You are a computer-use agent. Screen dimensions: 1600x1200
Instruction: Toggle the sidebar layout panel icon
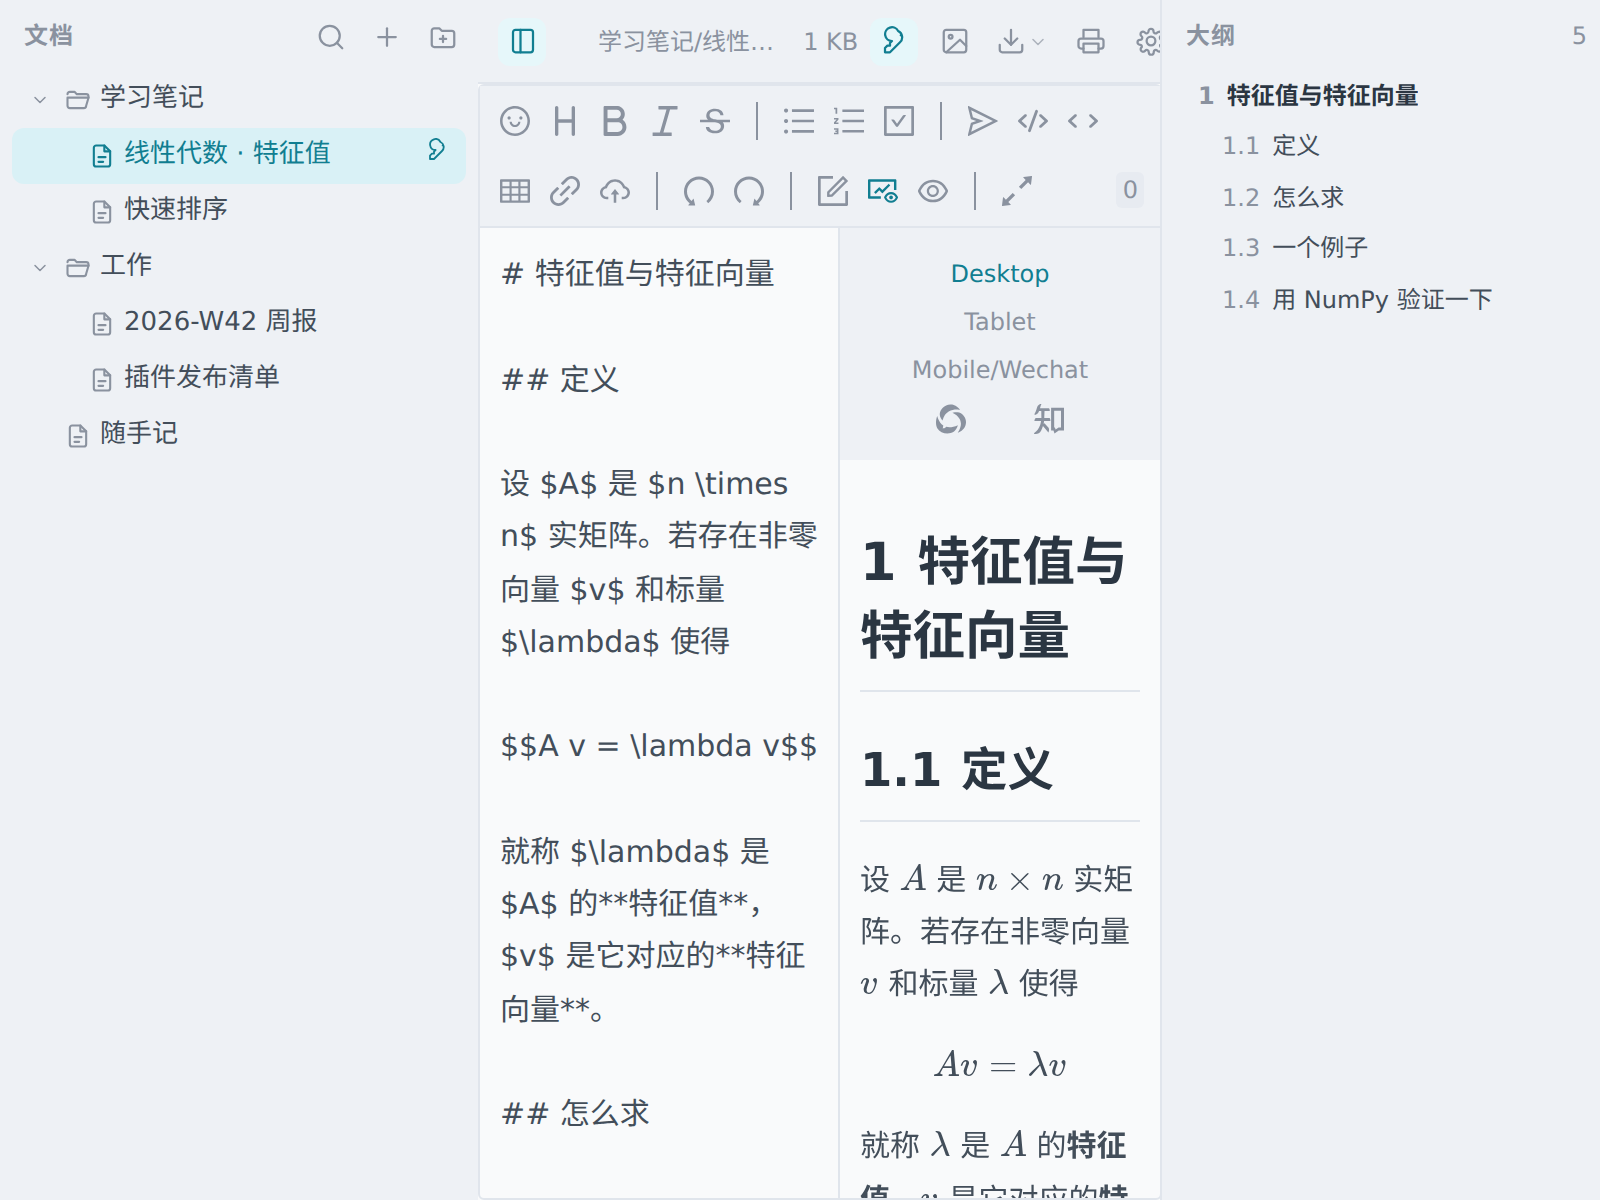tap(523, 41)
